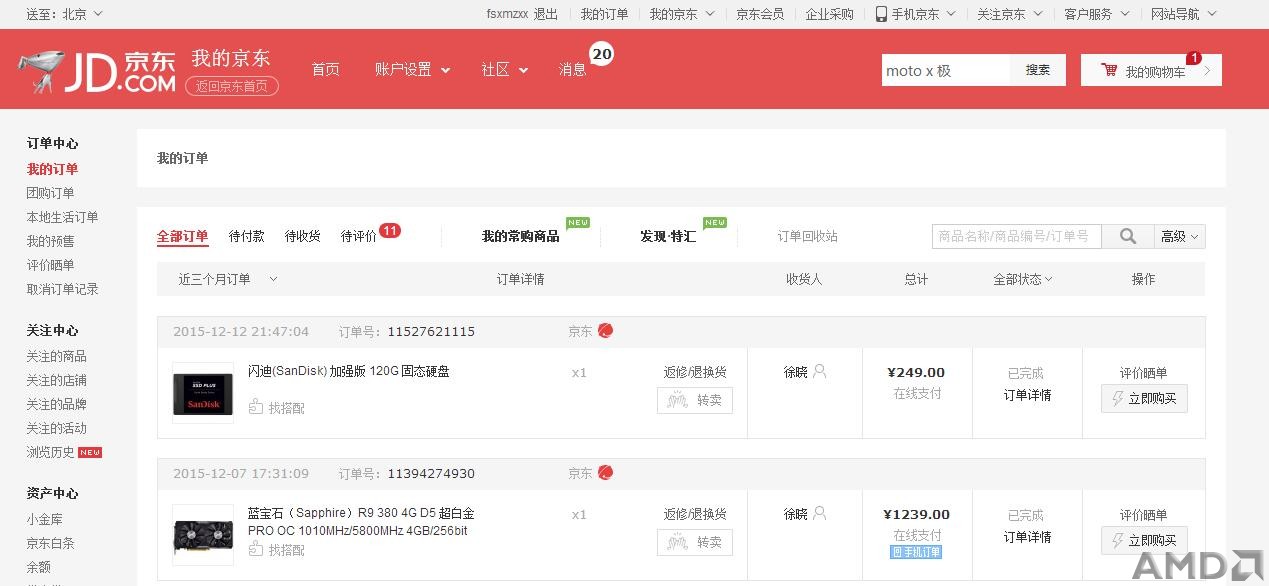Click order number 11527621115
Screen dimensions: 1269x586
431,331
